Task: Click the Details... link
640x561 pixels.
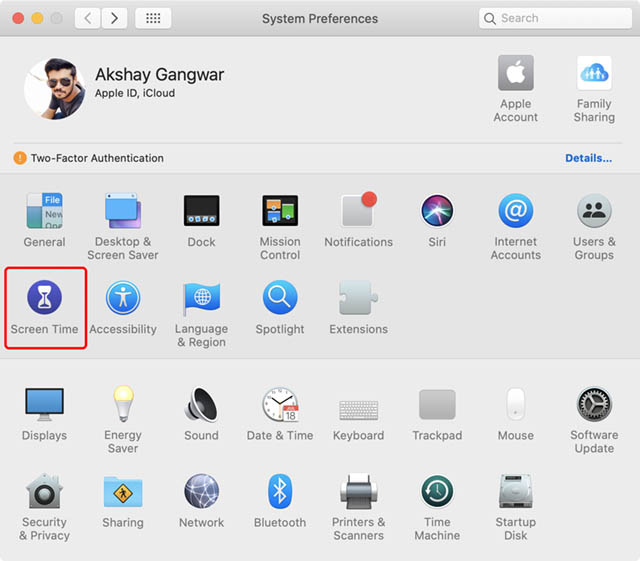Action: click(x=588, y=158)
